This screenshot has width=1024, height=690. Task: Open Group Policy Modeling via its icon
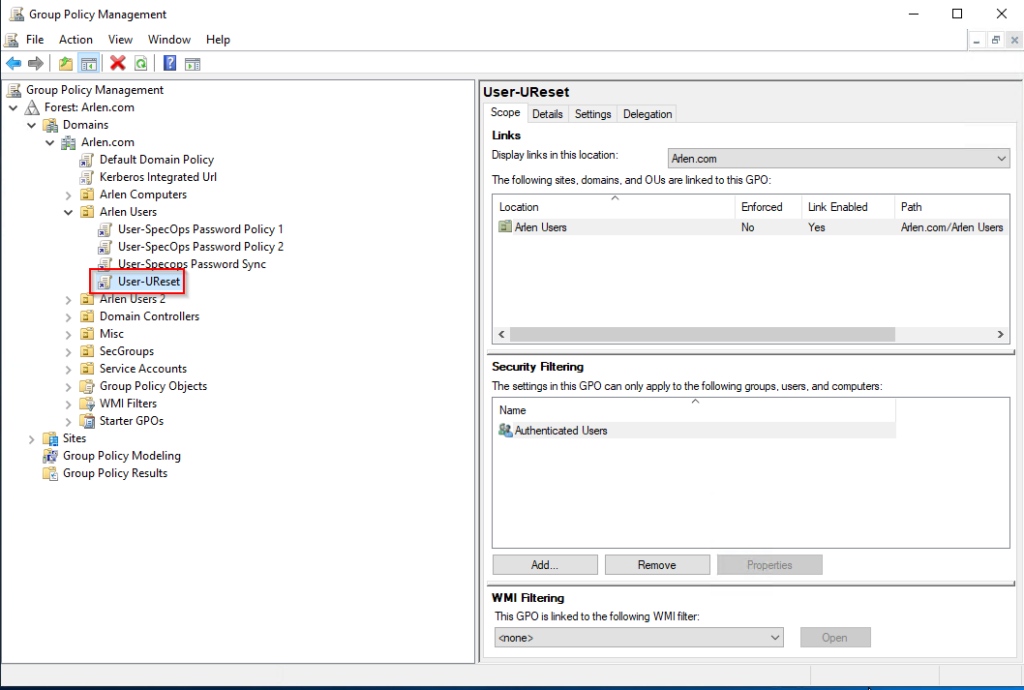click(50, 456)
